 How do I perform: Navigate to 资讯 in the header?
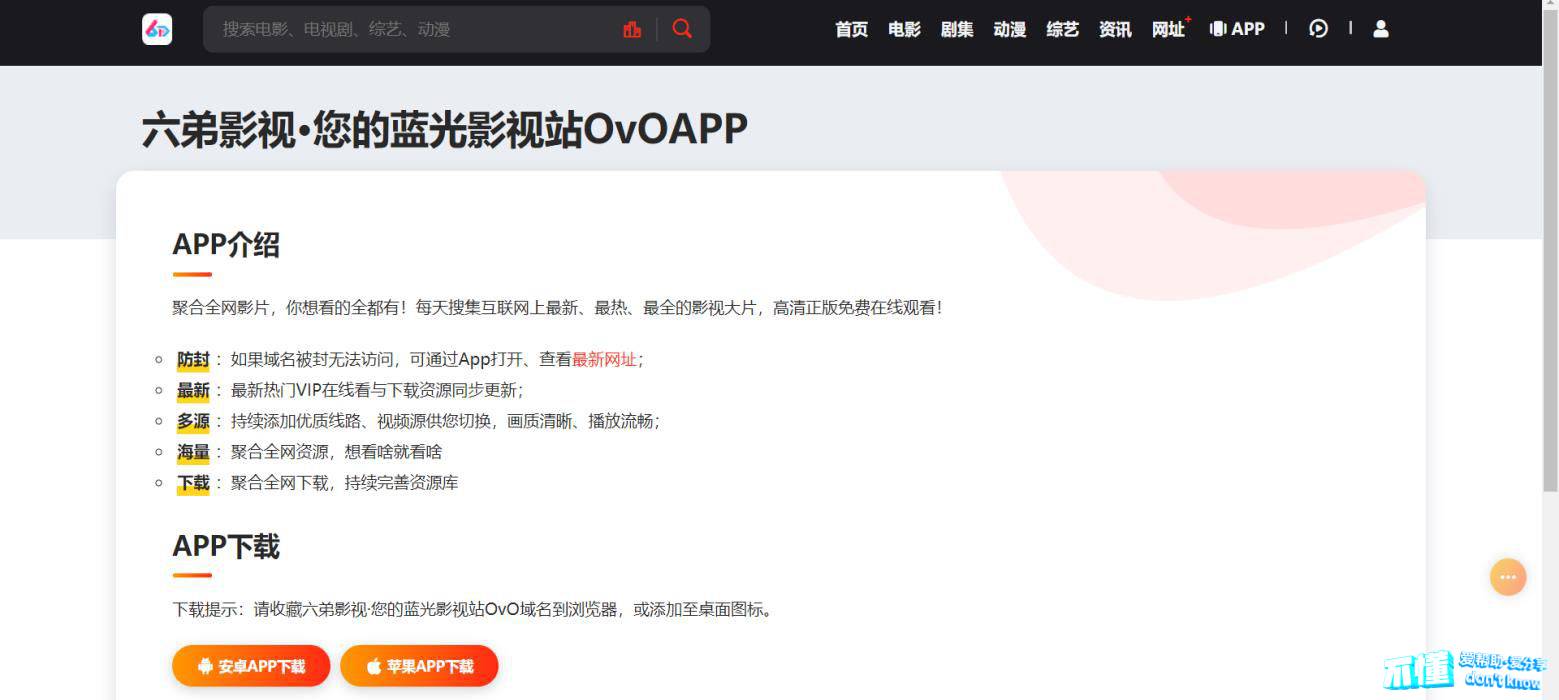point(1115,29)
